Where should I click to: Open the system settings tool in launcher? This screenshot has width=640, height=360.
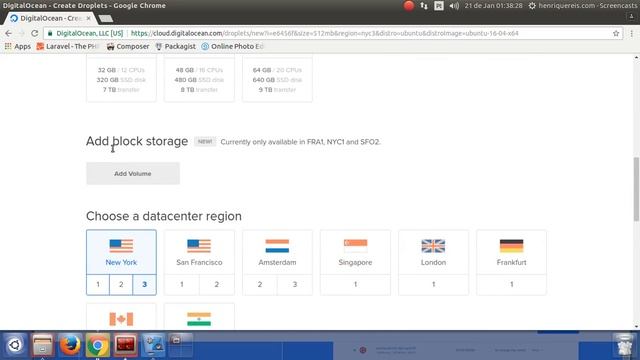coord(153,345)
